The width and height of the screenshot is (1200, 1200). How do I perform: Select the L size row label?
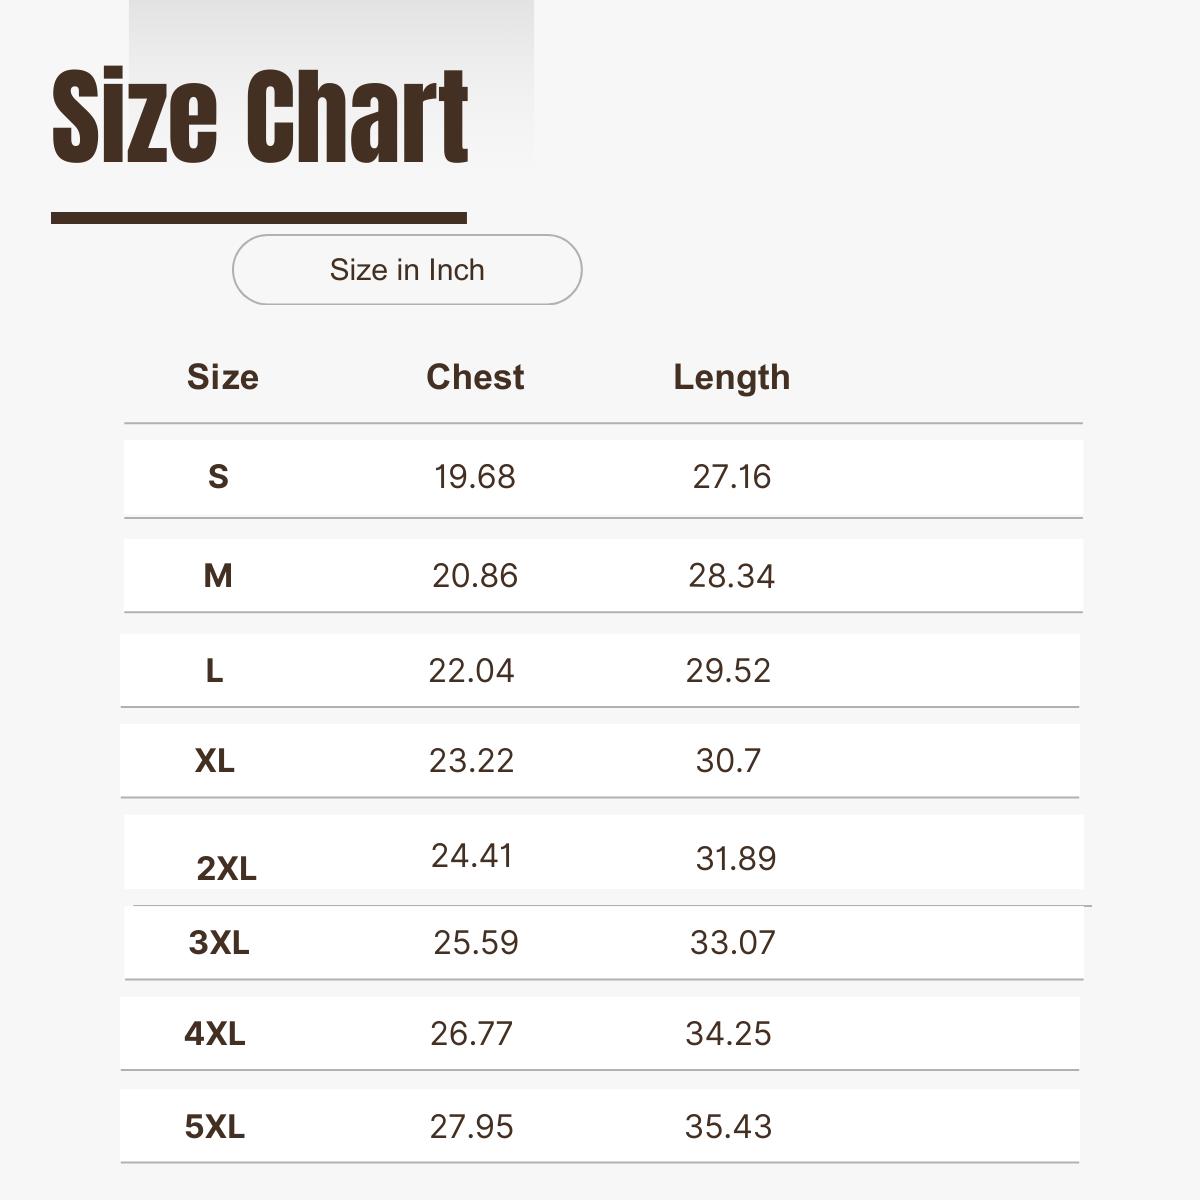[x=214, y=671]
